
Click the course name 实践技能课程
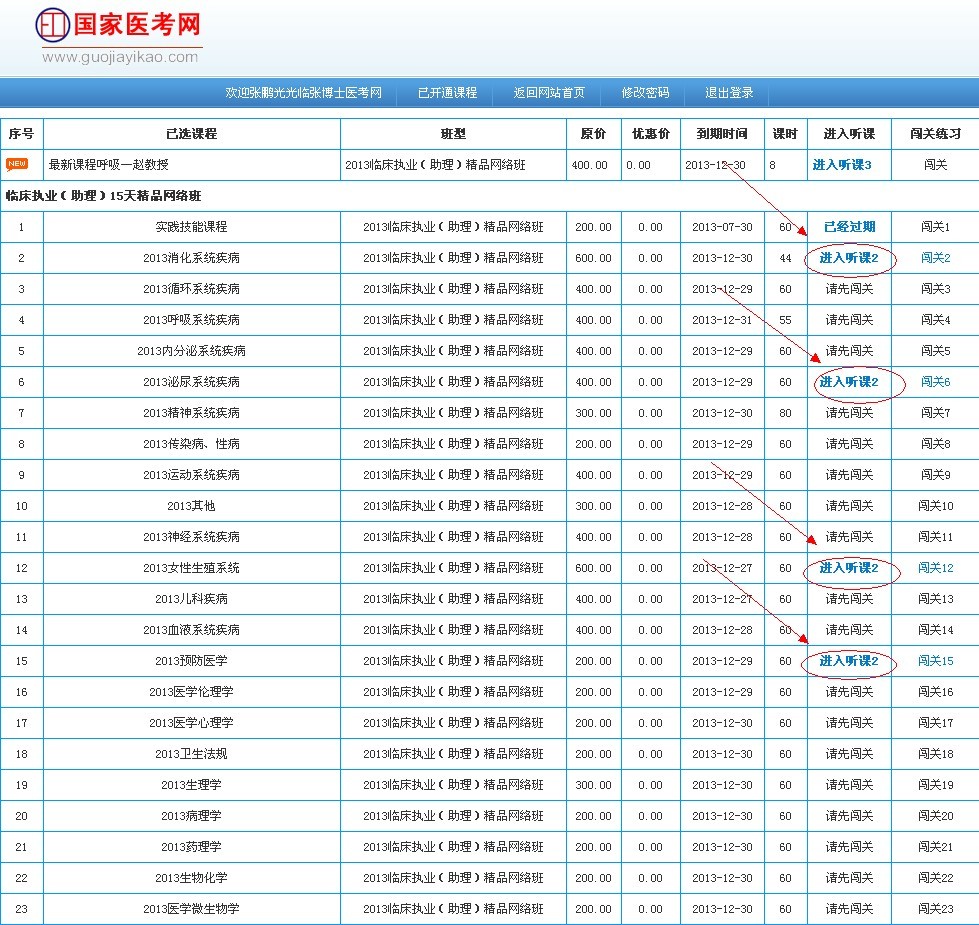191,227
